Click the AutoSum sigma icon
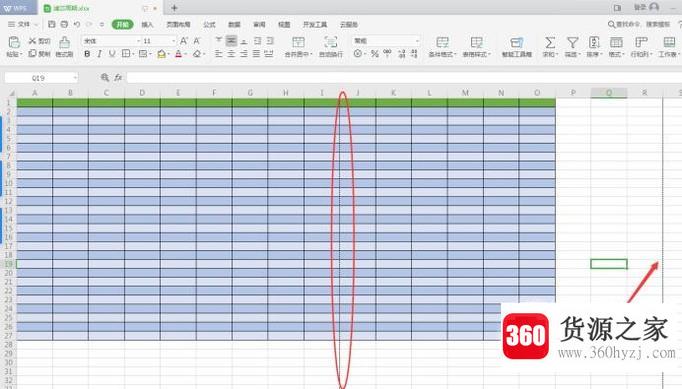The image size is (682, 389). [550, 43]
